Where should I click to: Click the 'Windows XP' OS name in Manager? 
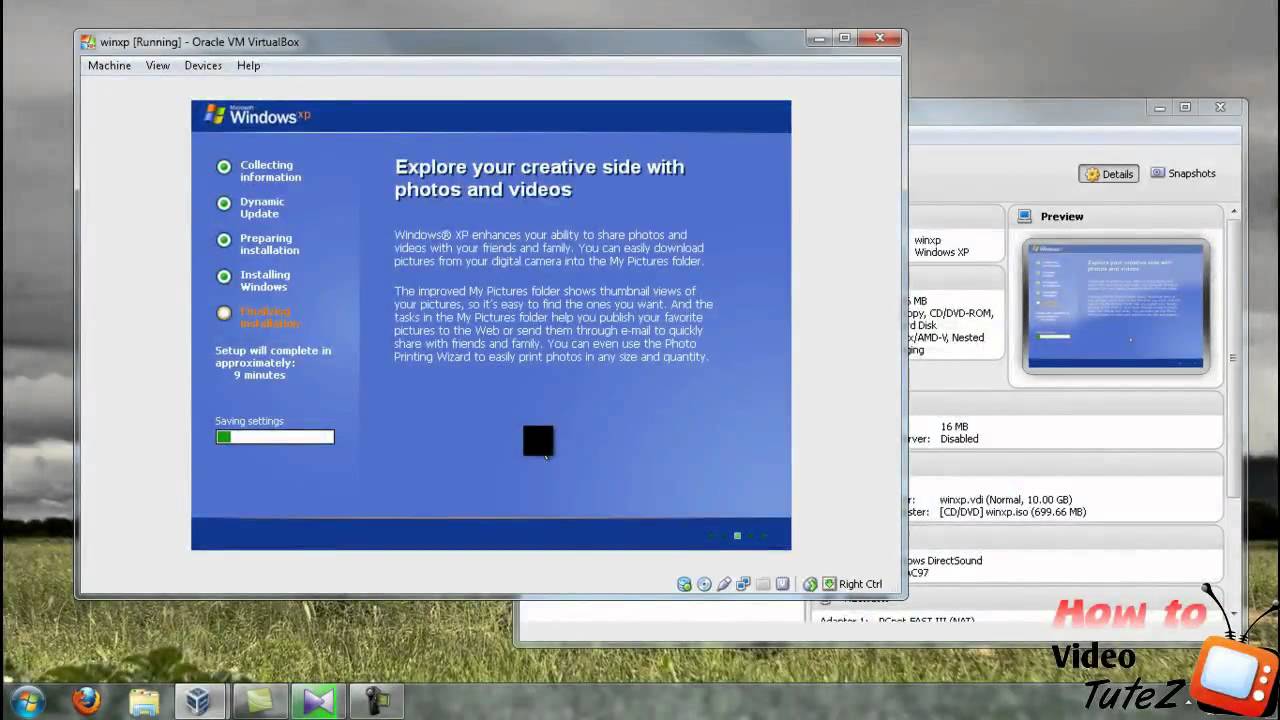941,253
